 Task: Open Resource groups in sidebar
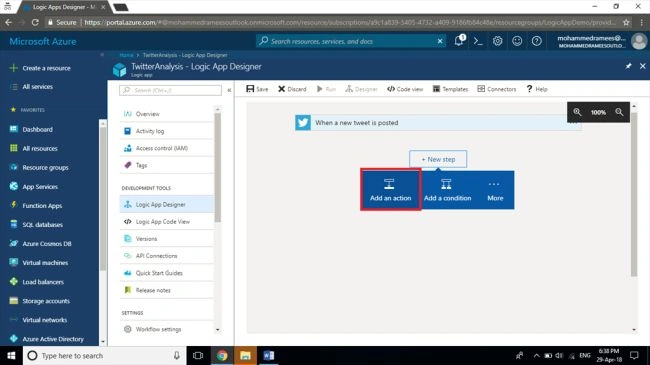[39, 167]
